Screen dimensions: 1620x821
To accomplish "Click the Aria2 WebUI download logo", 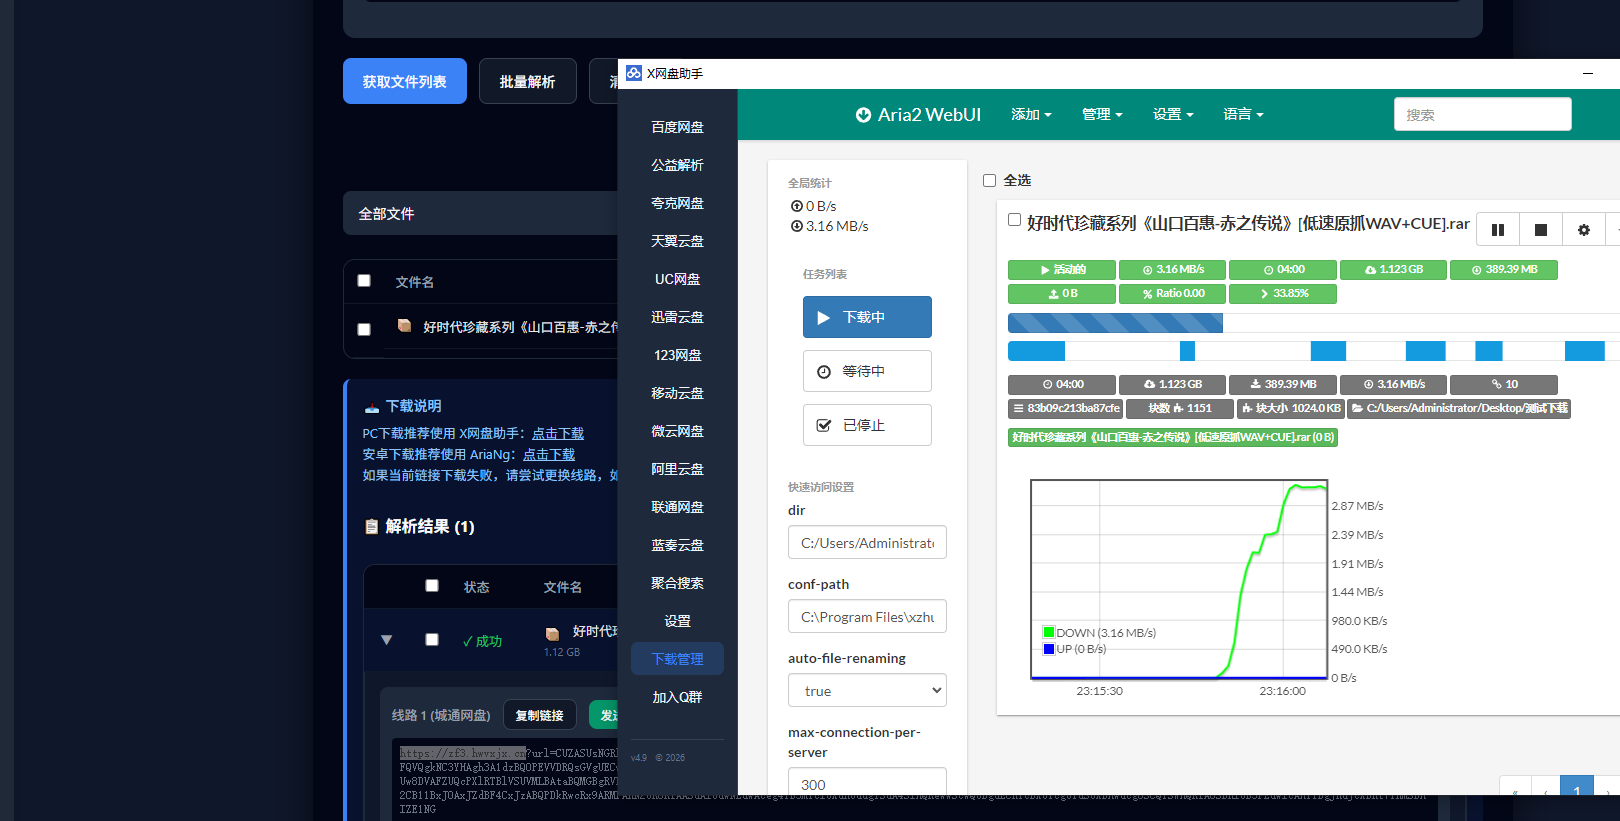I will coord(863,115).
